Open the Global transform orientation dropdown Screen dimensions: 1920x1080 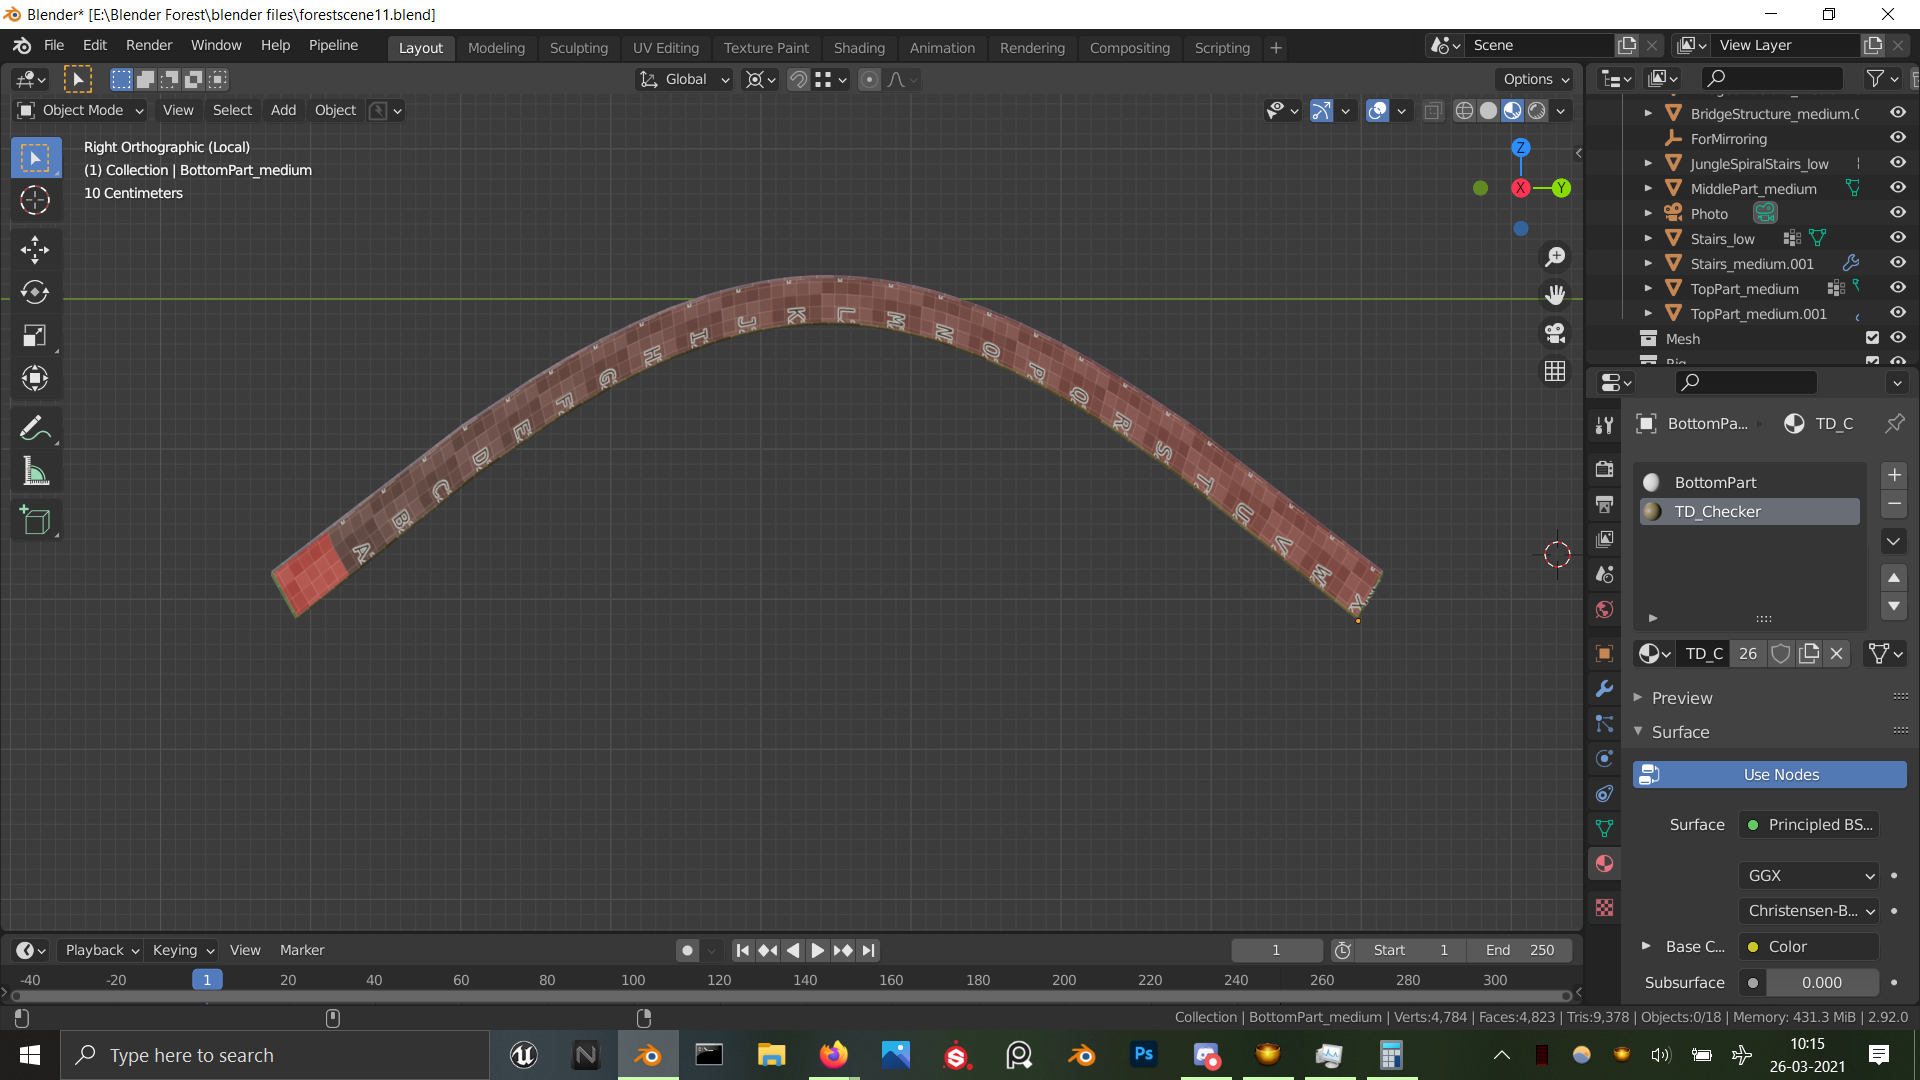[x=685, y=80]
